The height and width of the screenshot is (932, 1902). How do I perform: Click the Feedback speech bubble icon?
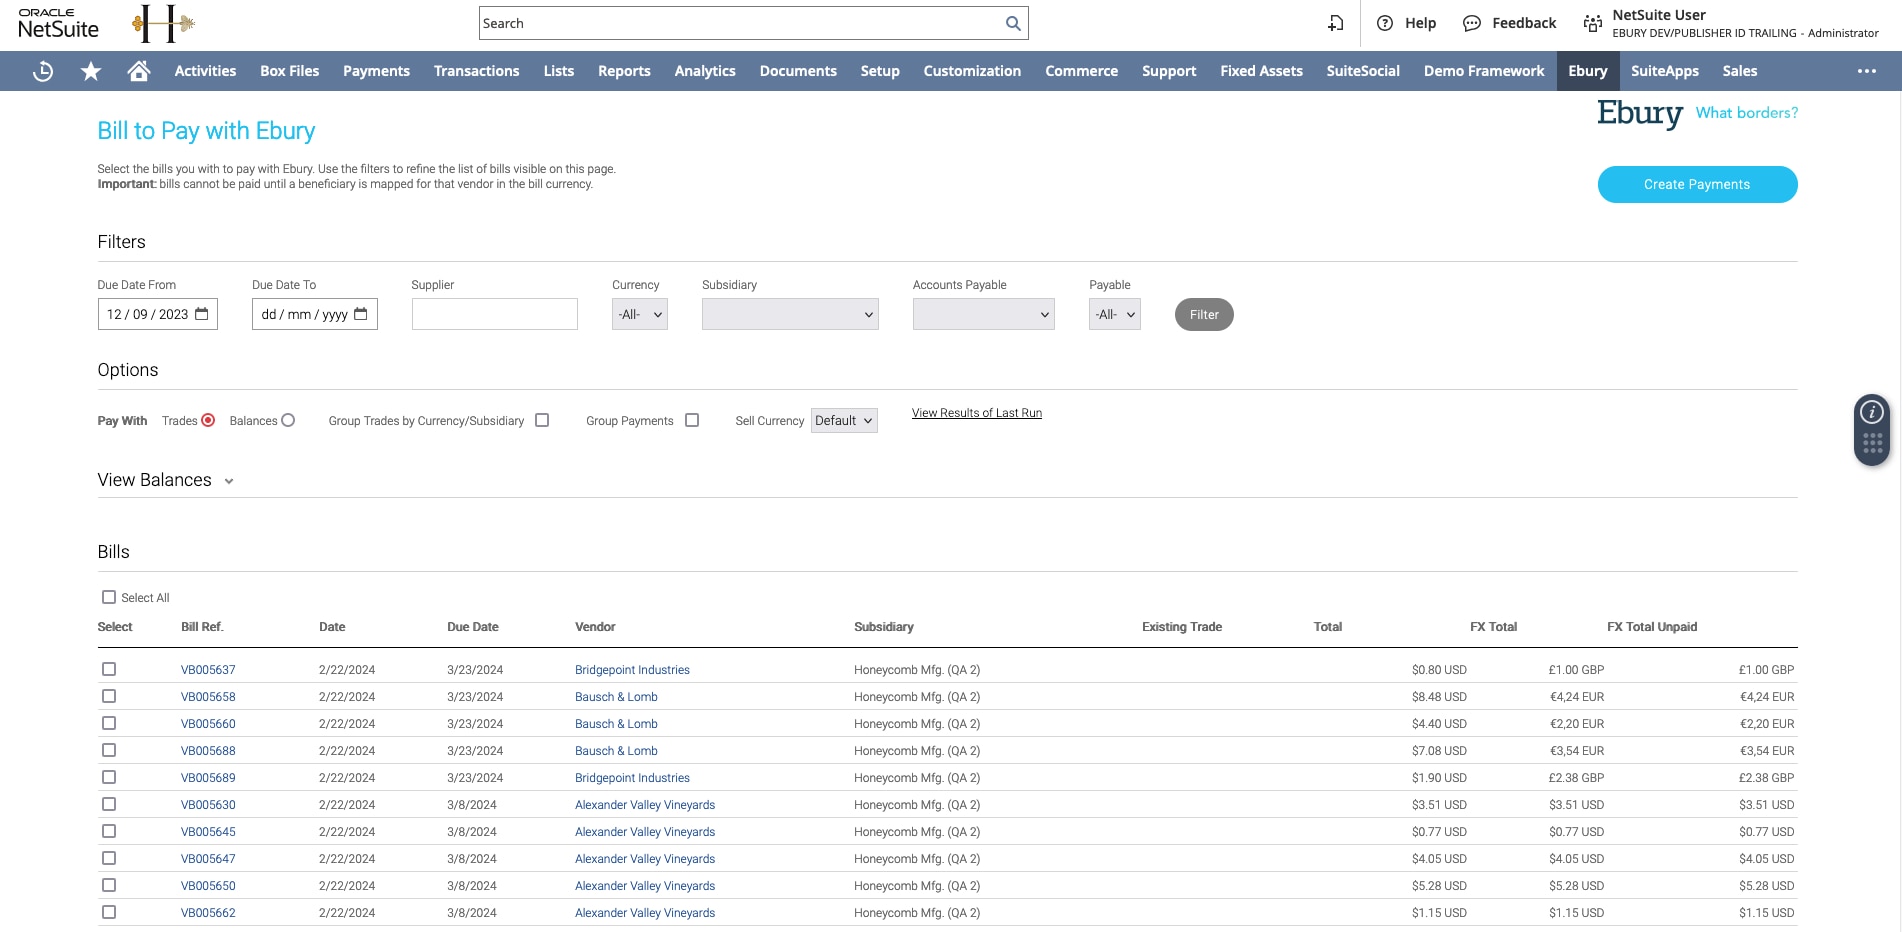click(1471, 23)
